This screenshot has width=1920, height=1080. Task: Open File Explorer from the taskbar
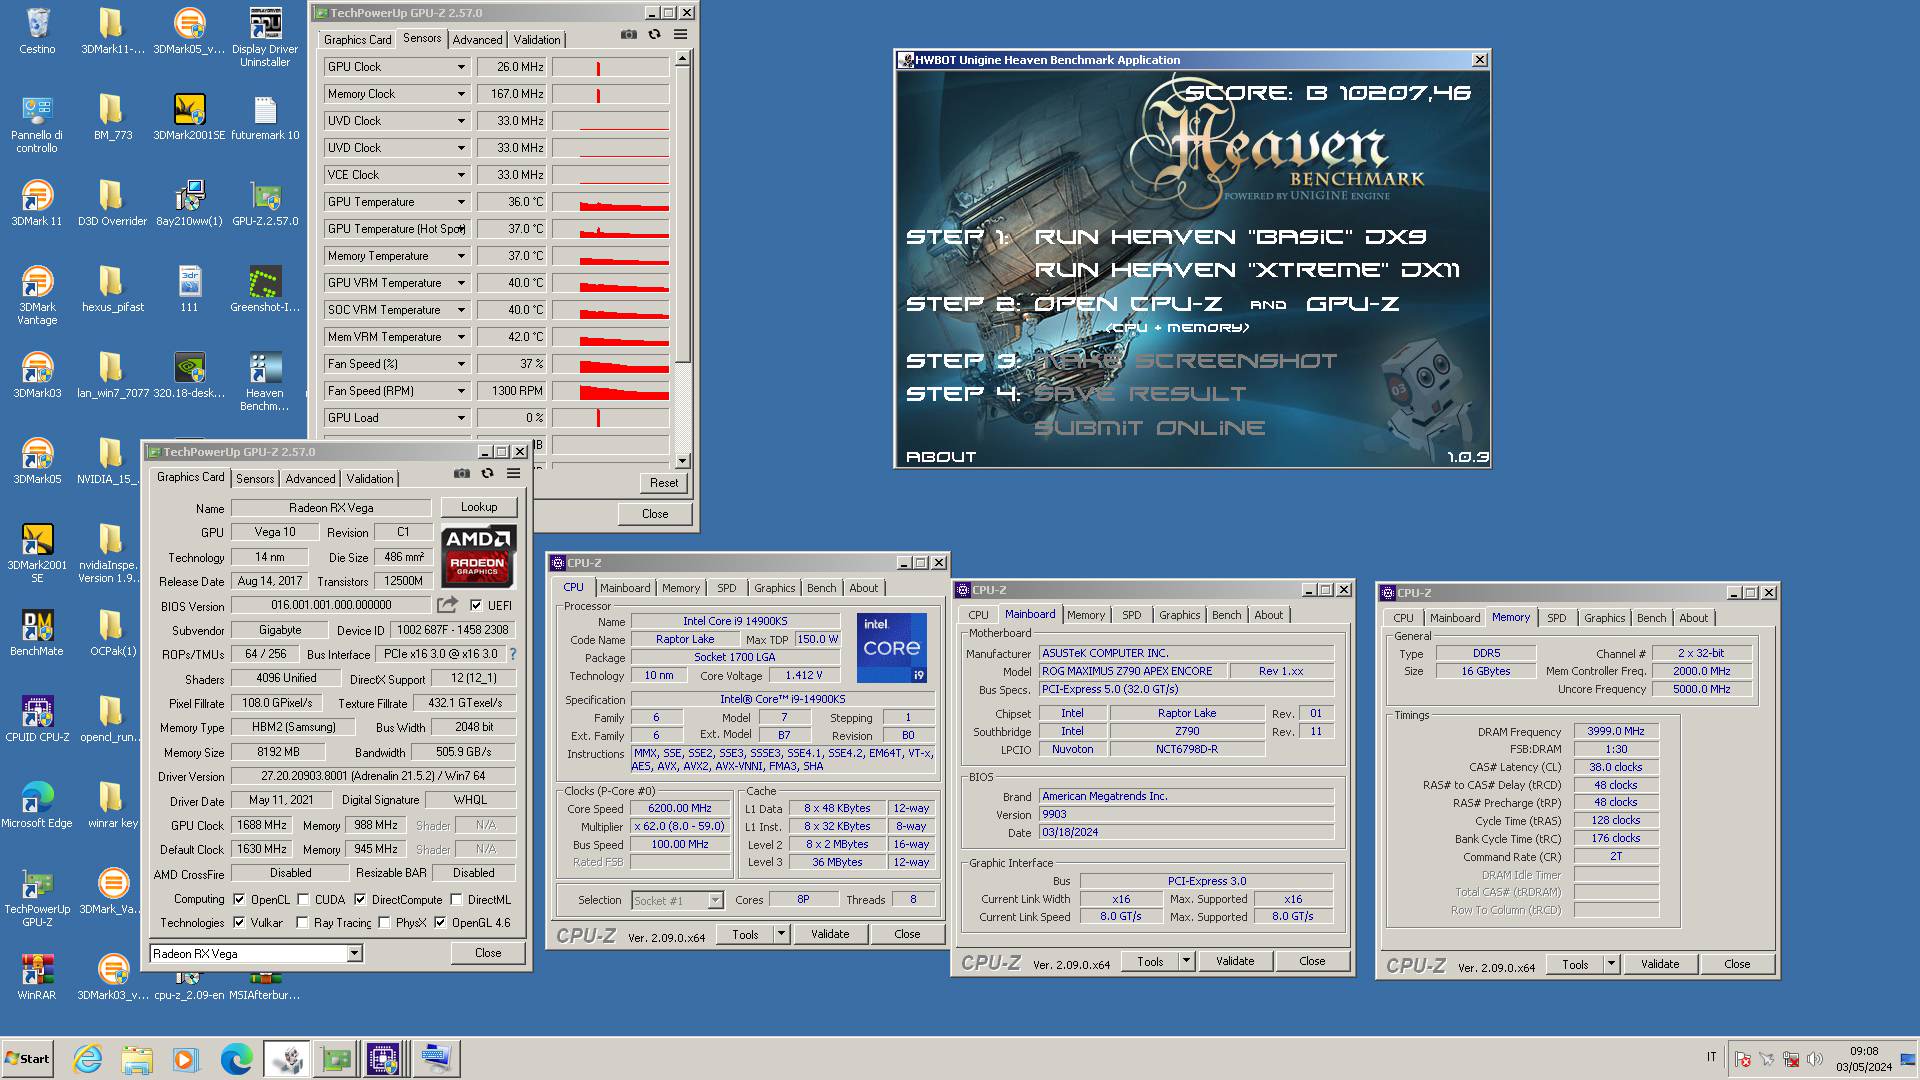(x=137, y=1059)
